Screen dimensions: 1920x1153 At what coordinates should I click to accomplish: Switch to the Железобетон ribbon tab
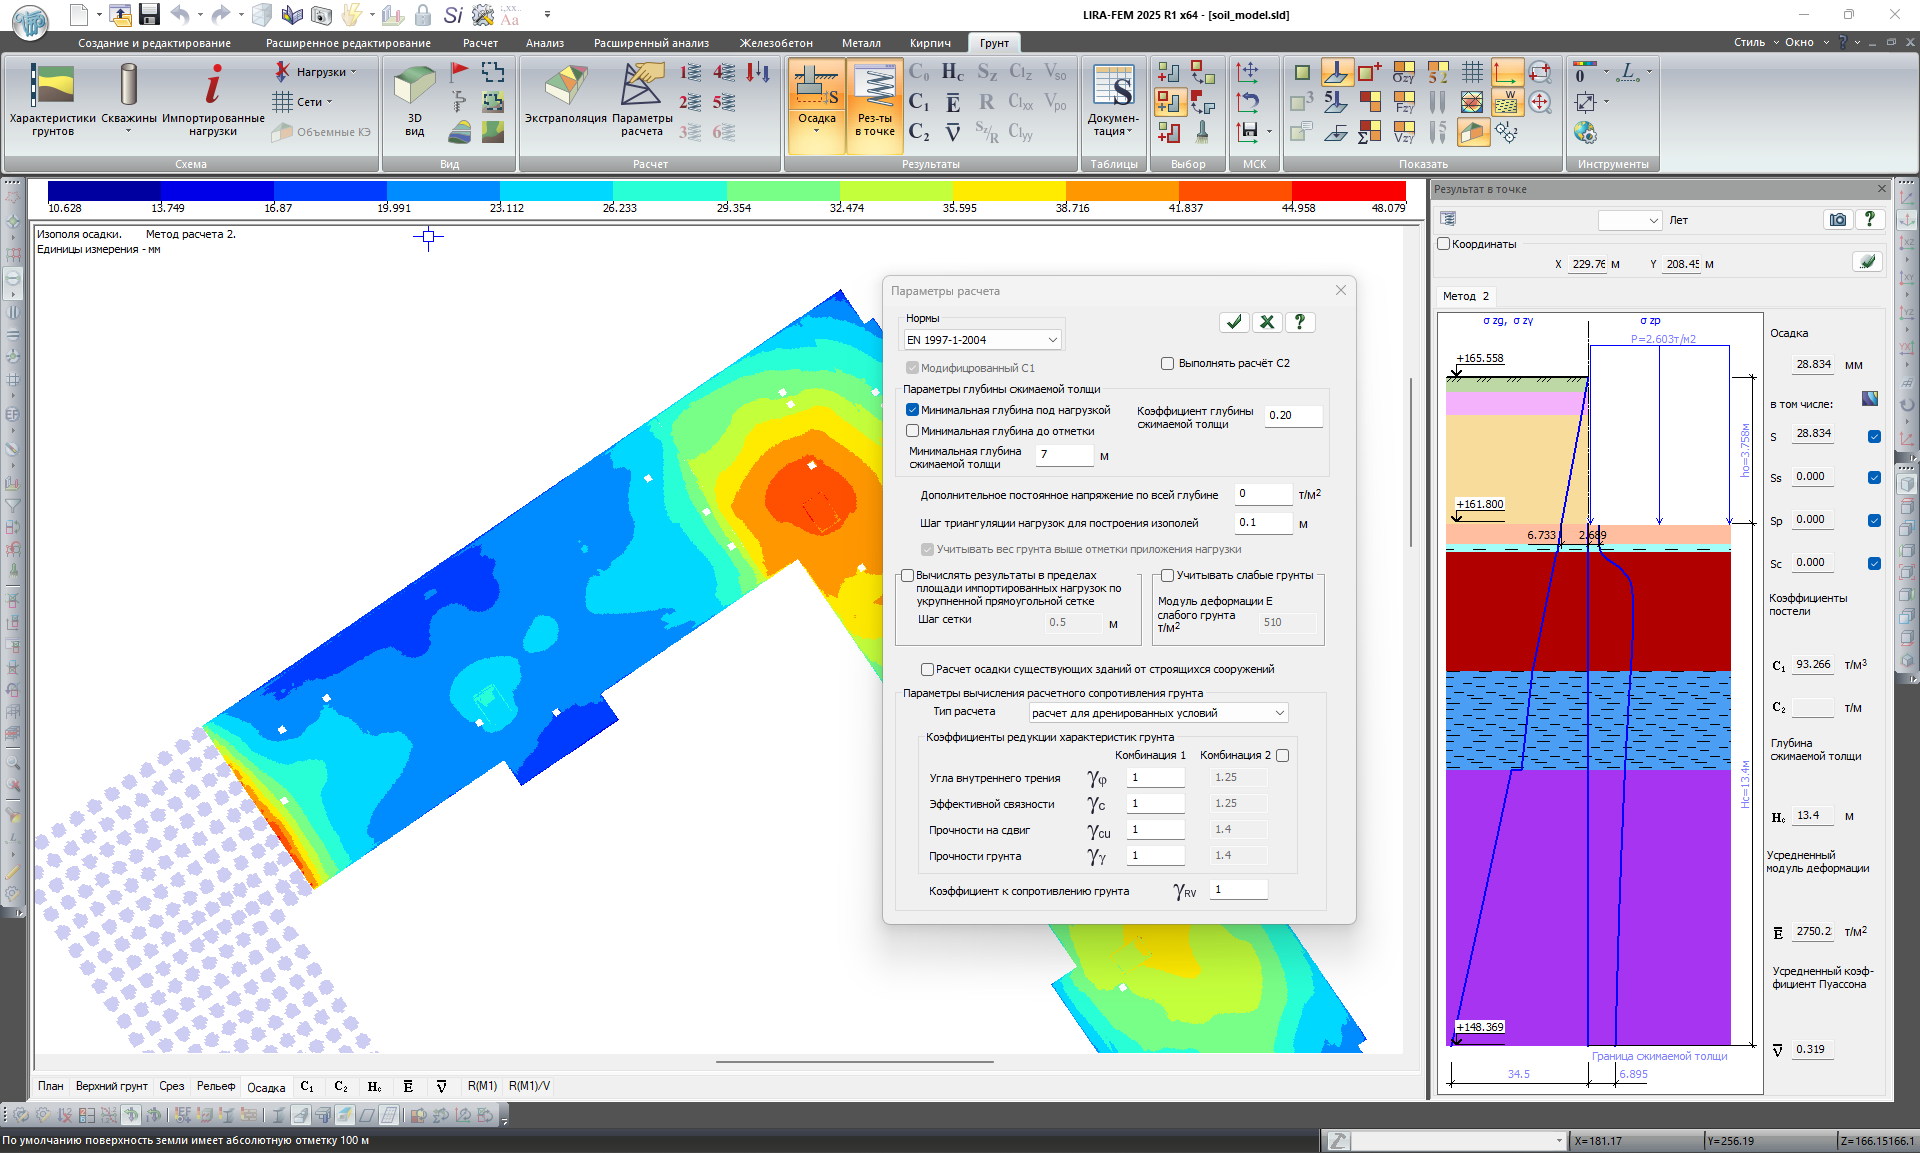(775, 43)
